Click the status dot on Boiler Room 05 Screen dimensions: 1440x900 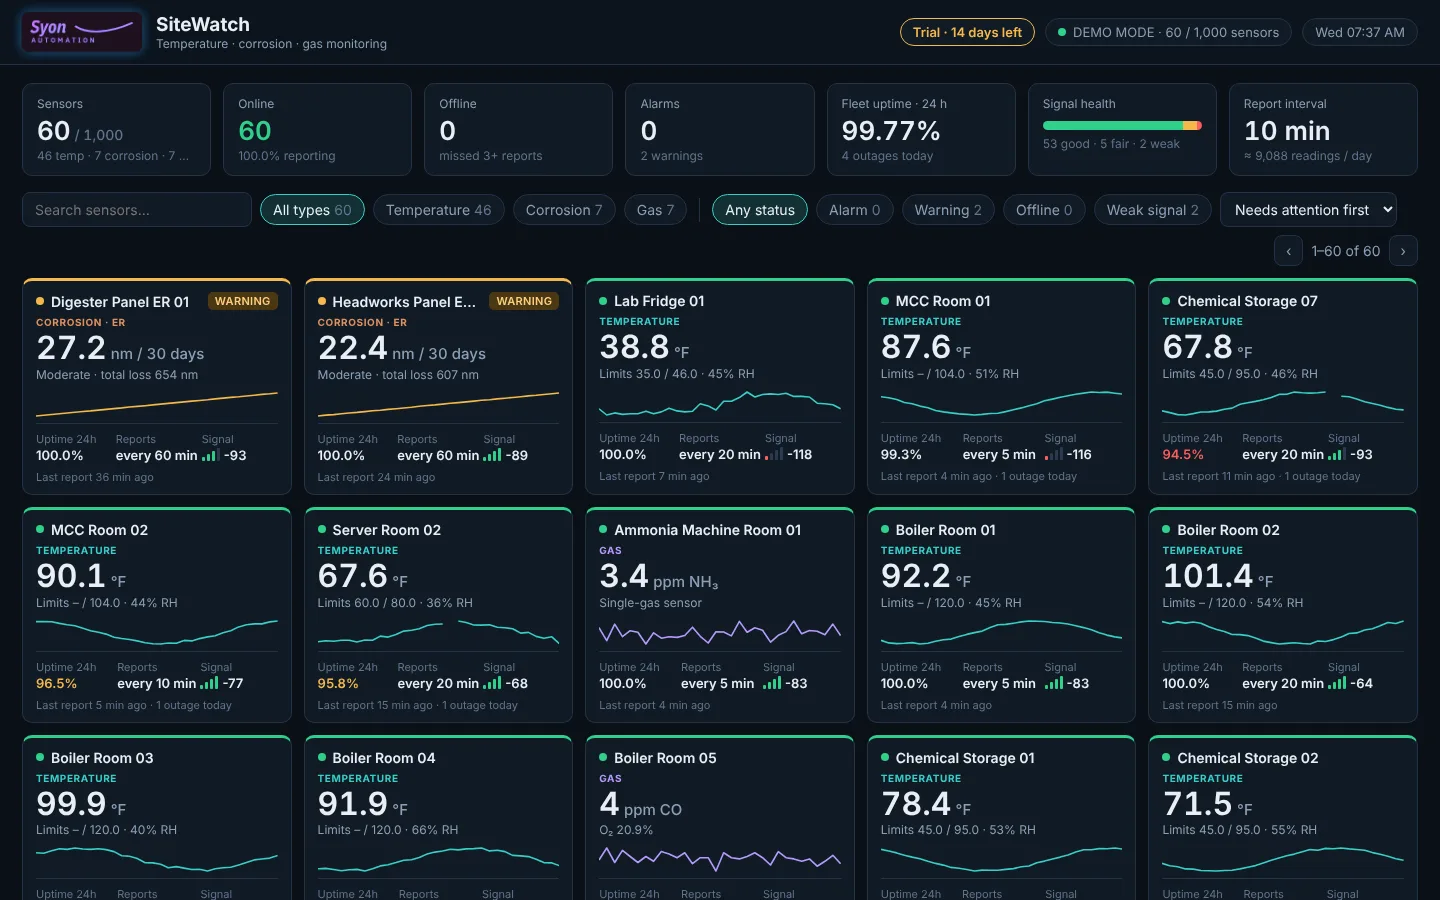603,758
